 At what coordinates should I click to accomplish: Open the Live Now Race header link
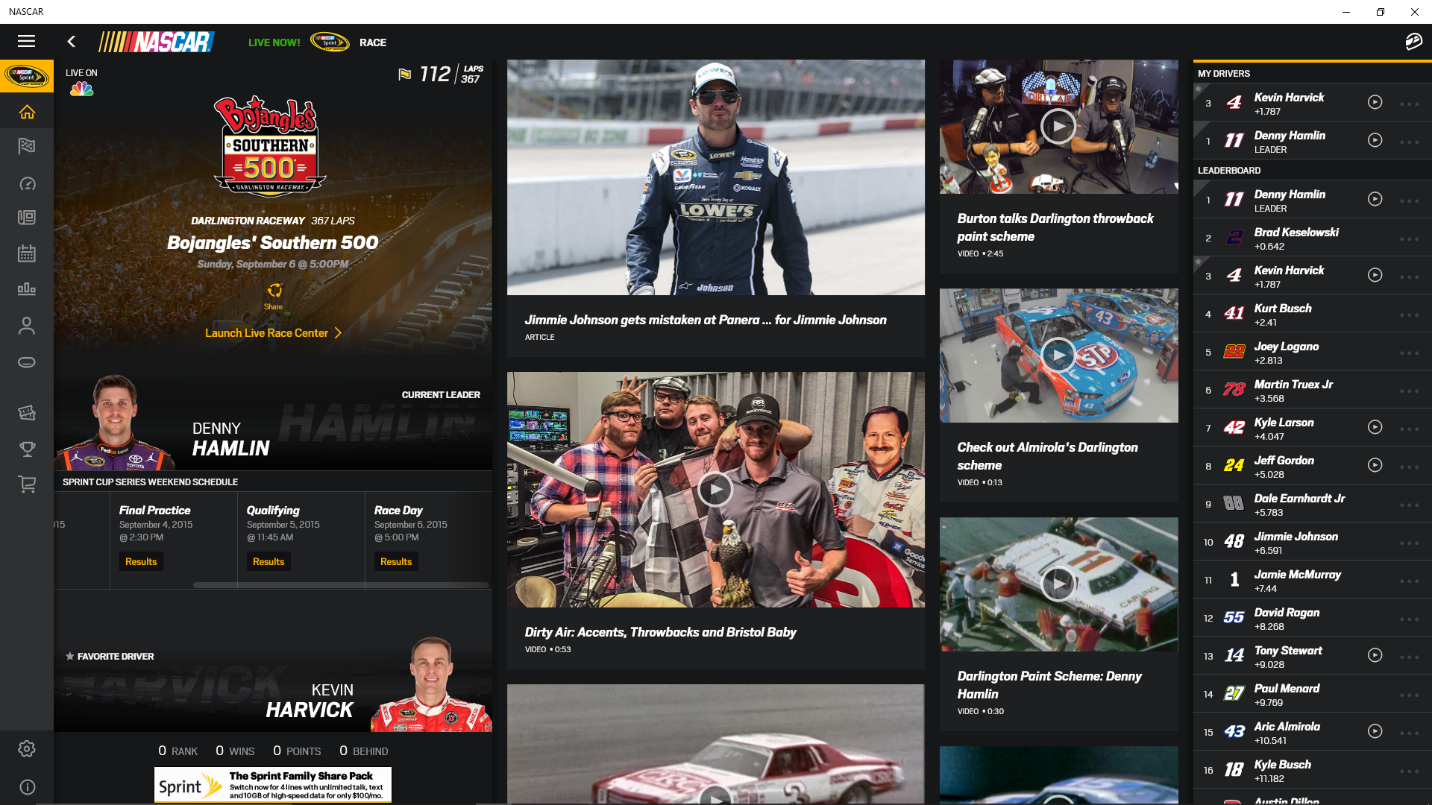click(x=317, y=42)
